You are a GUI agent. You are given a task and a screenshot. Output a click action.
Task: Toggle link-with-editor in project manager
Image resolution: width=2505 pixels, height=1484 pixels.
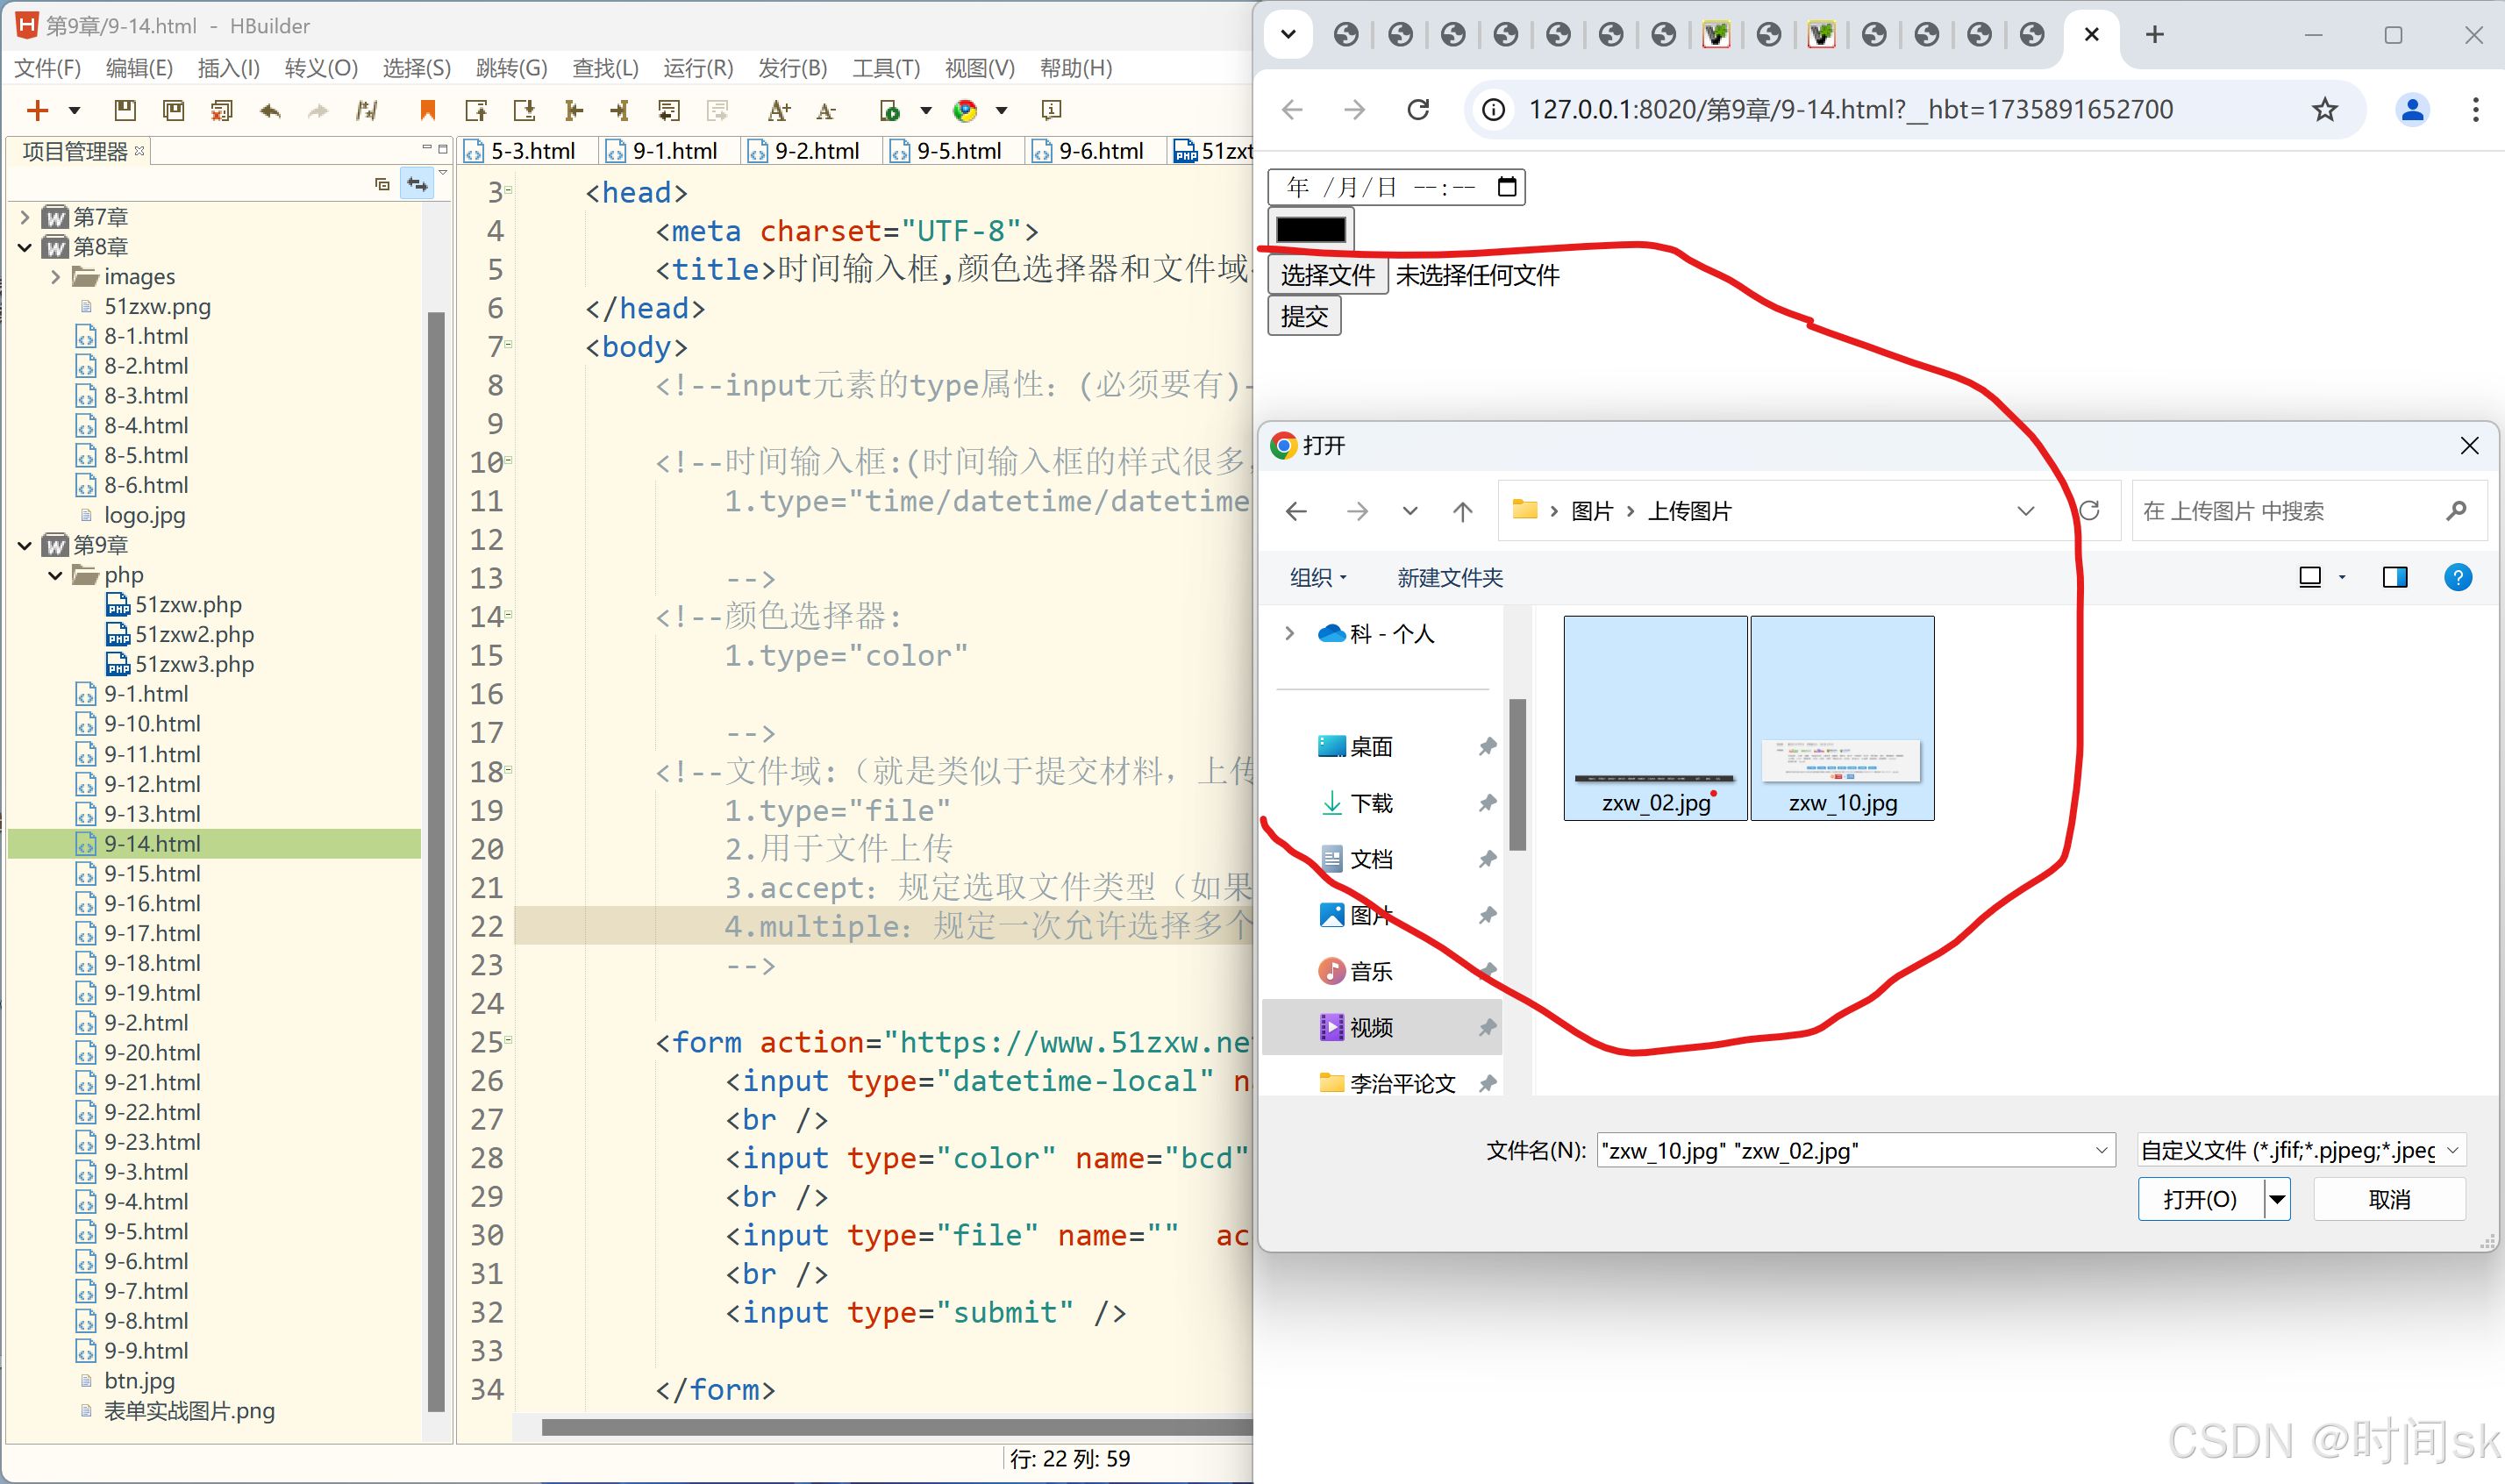coord(416,184)
